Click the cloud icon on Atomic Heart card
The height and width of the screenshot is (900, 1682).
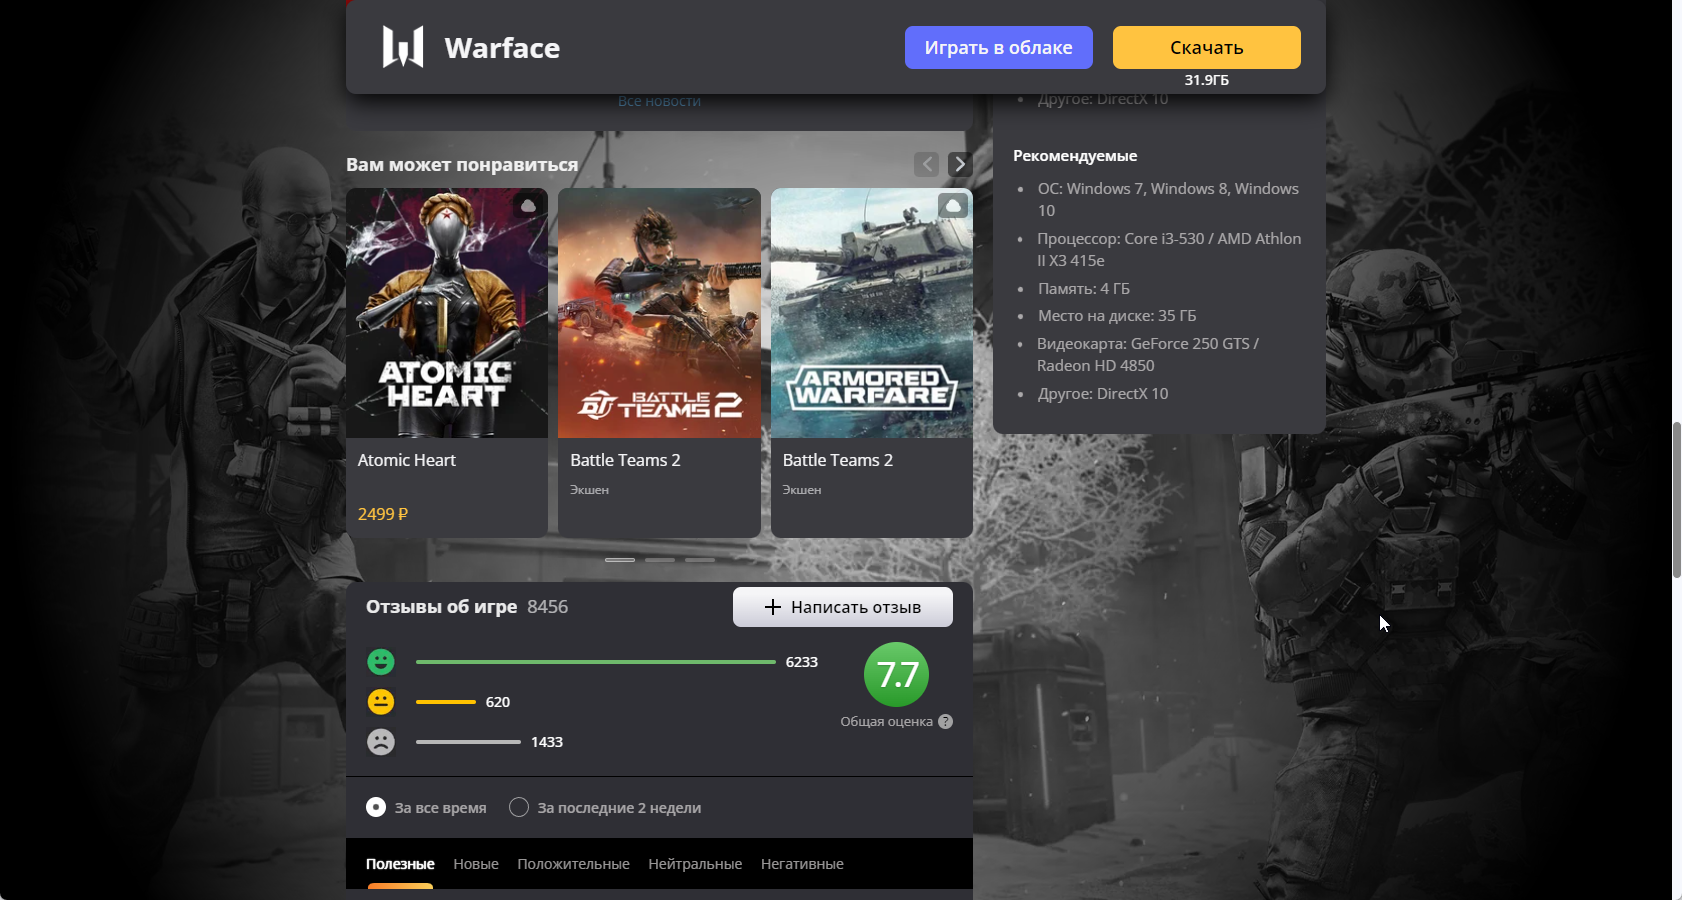point(528,206)
